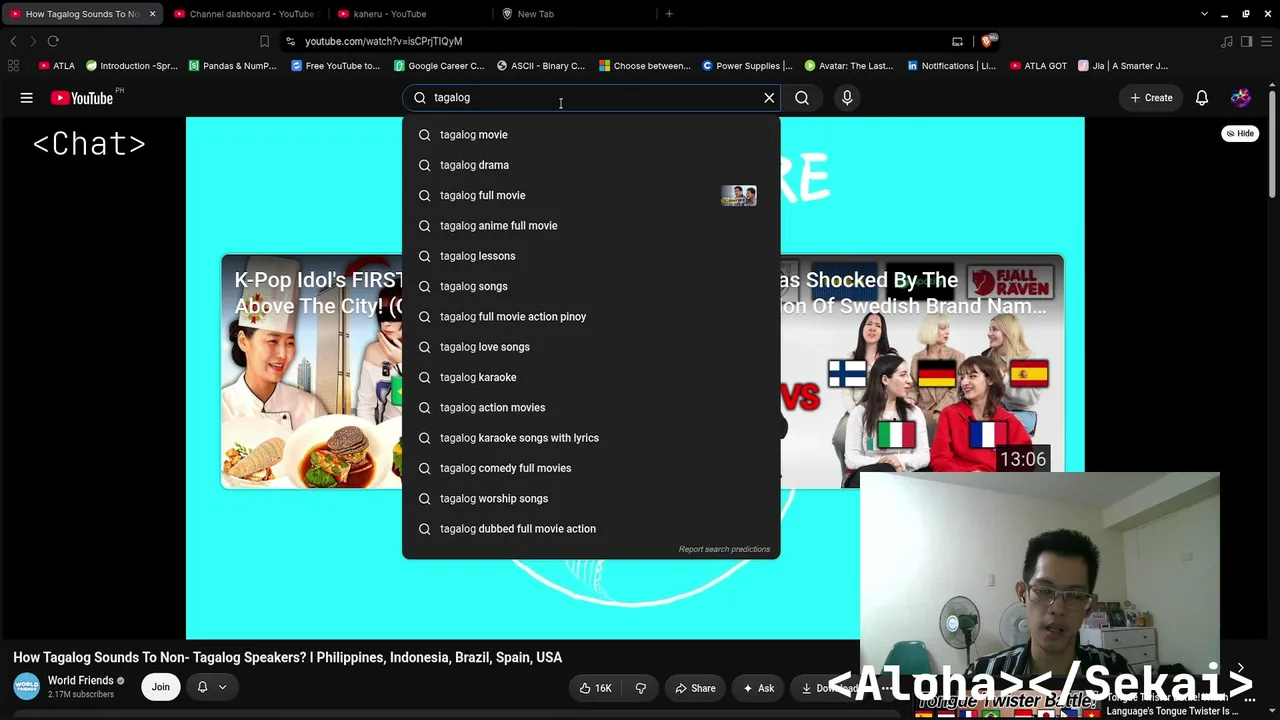Share the video

click(x=695, y=688)
